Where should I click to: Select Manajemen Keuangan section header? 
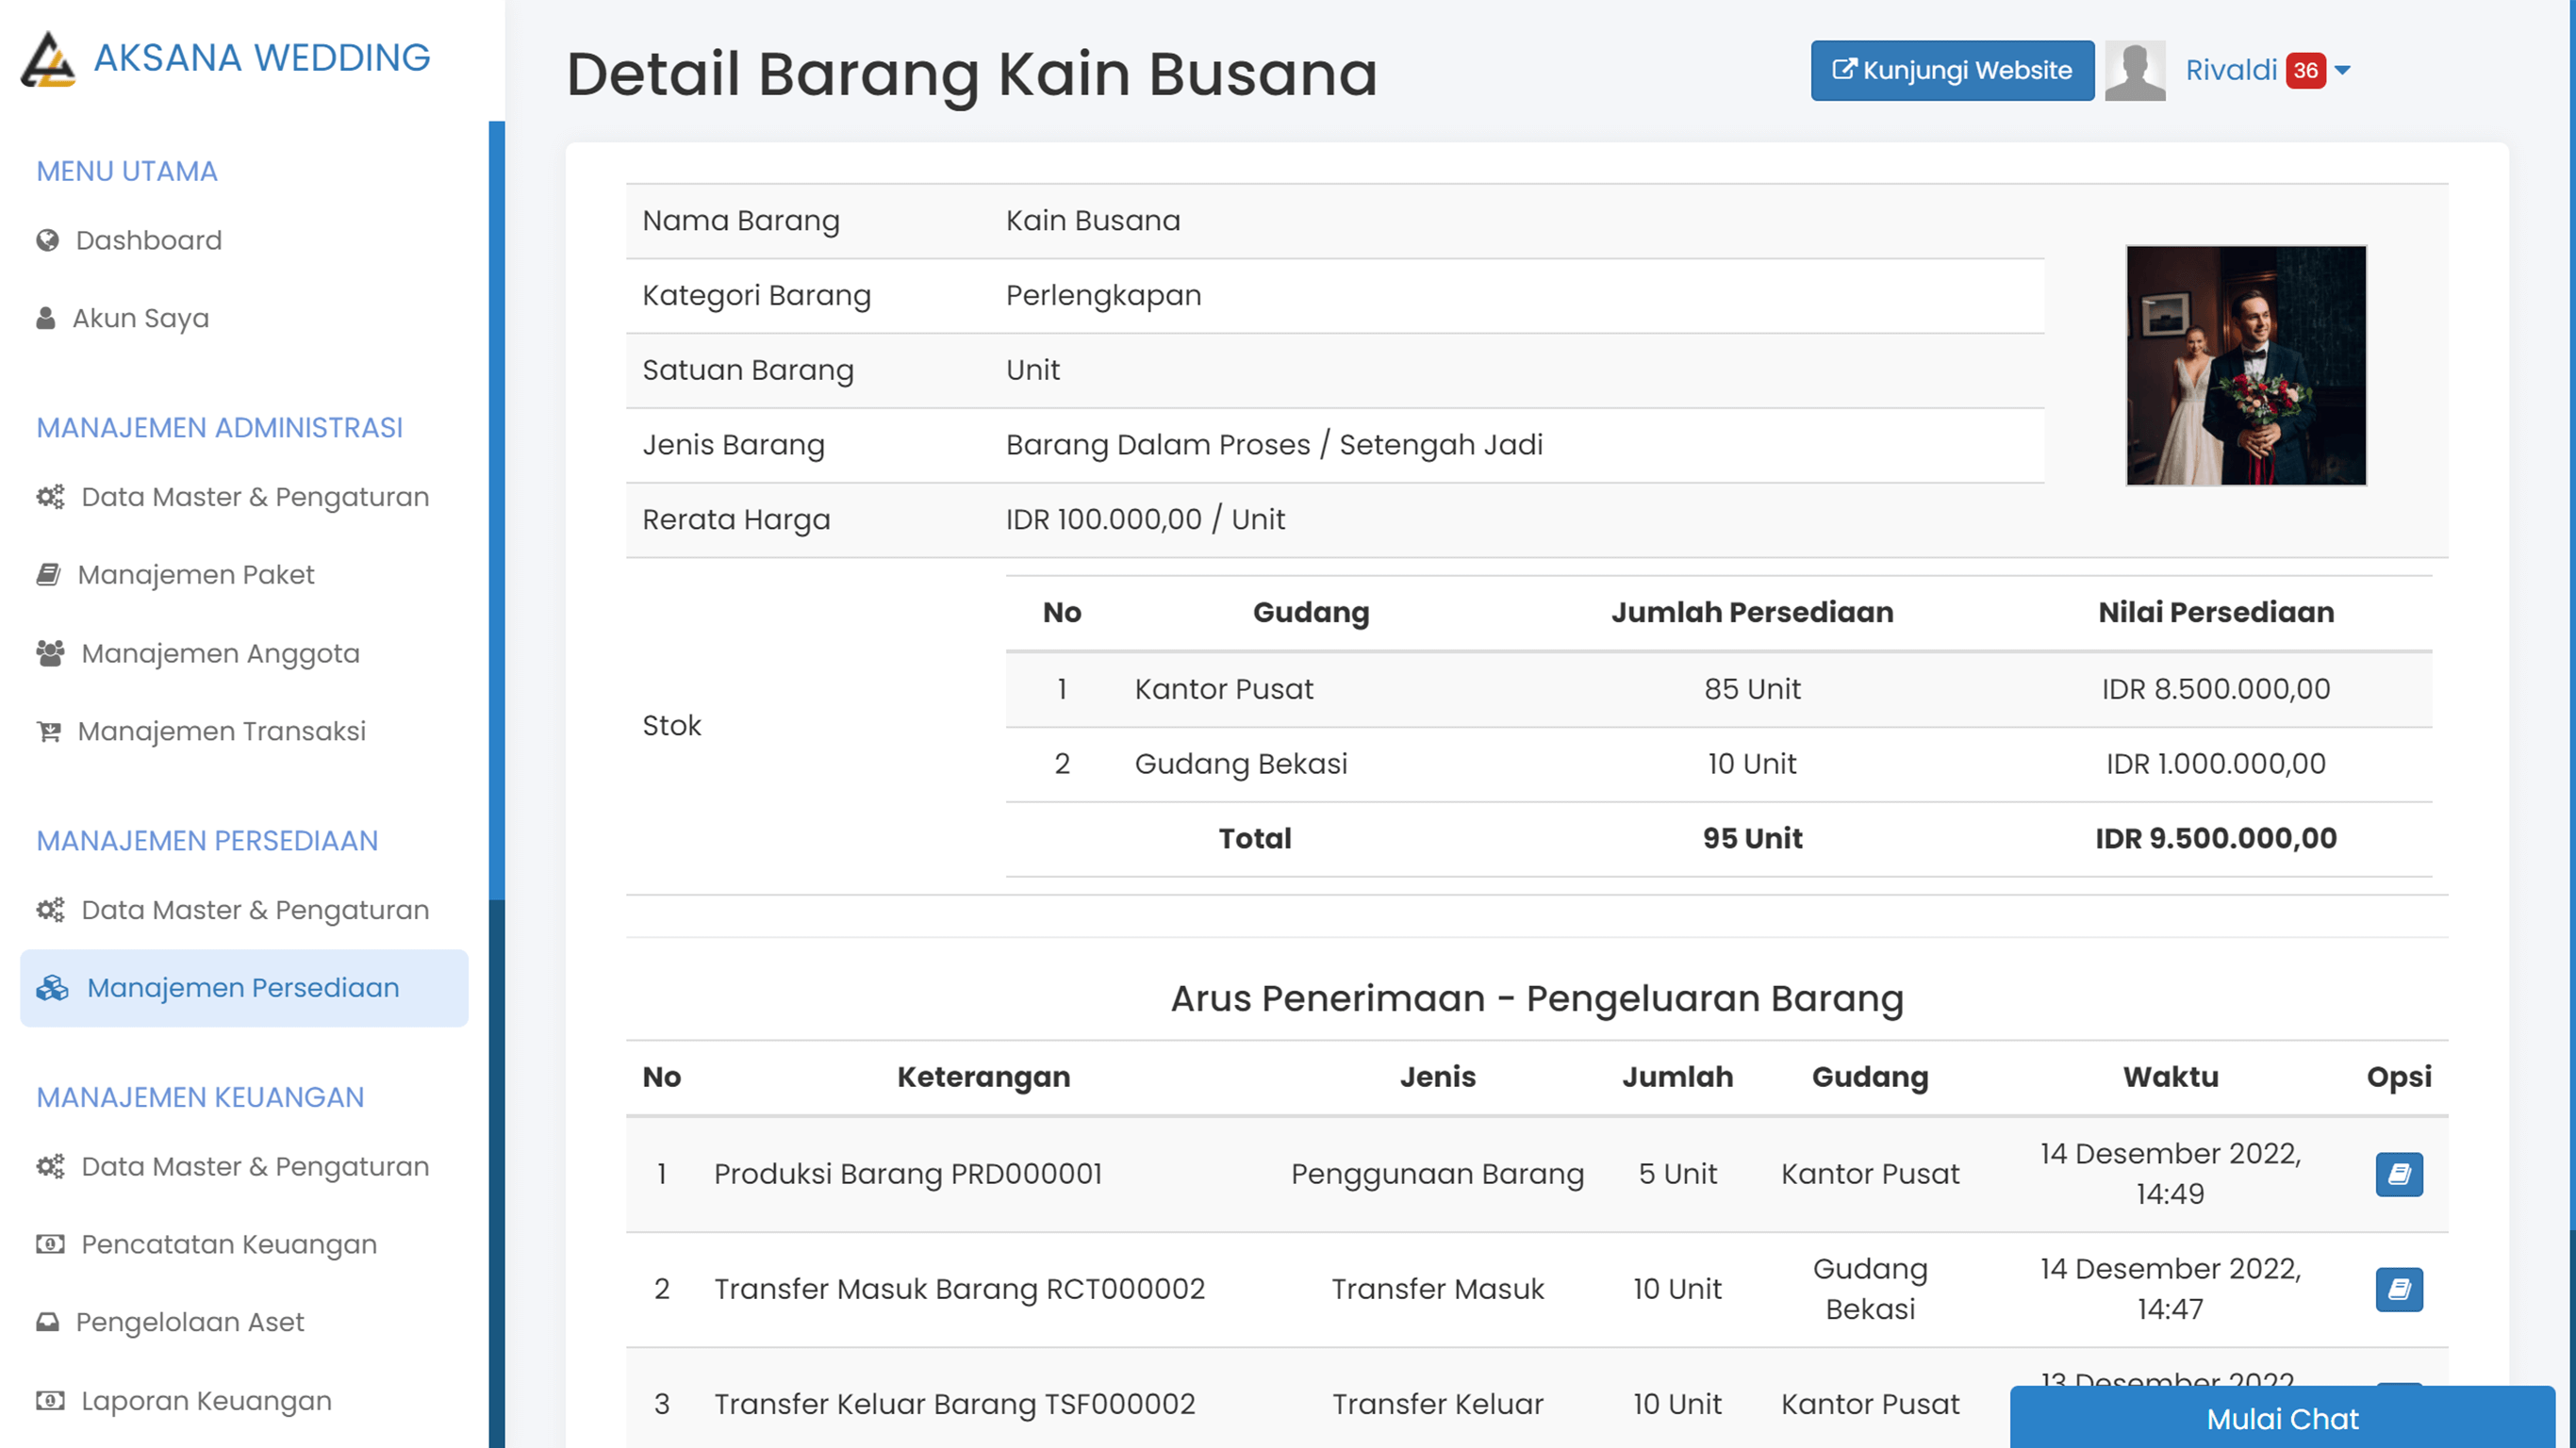click(x=199, y=1097)
